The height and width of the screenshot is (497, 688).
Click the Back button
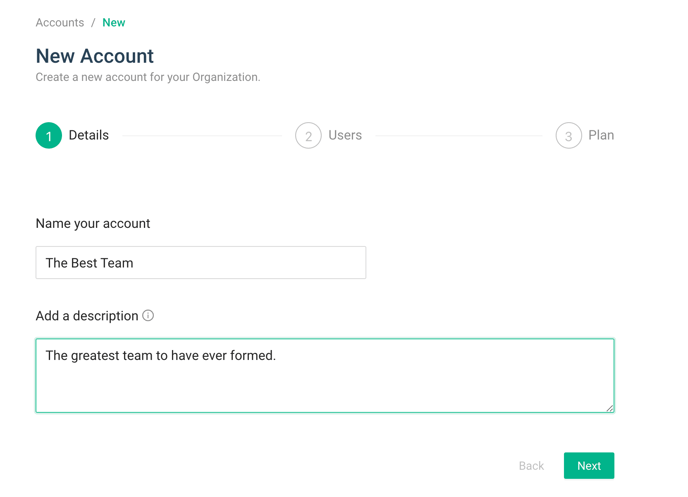[531, 466]
